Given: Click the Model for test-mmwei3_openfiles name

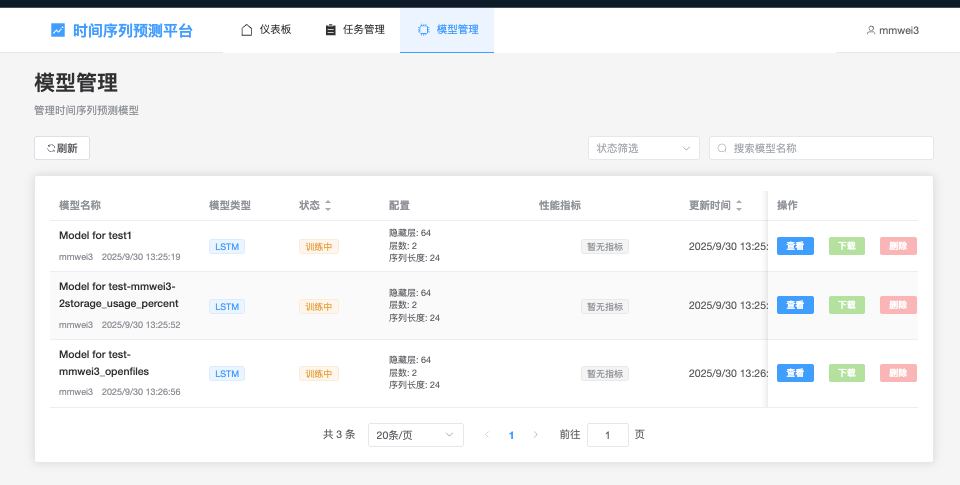Looking at the screenshot, I should [x=104, y=363].
